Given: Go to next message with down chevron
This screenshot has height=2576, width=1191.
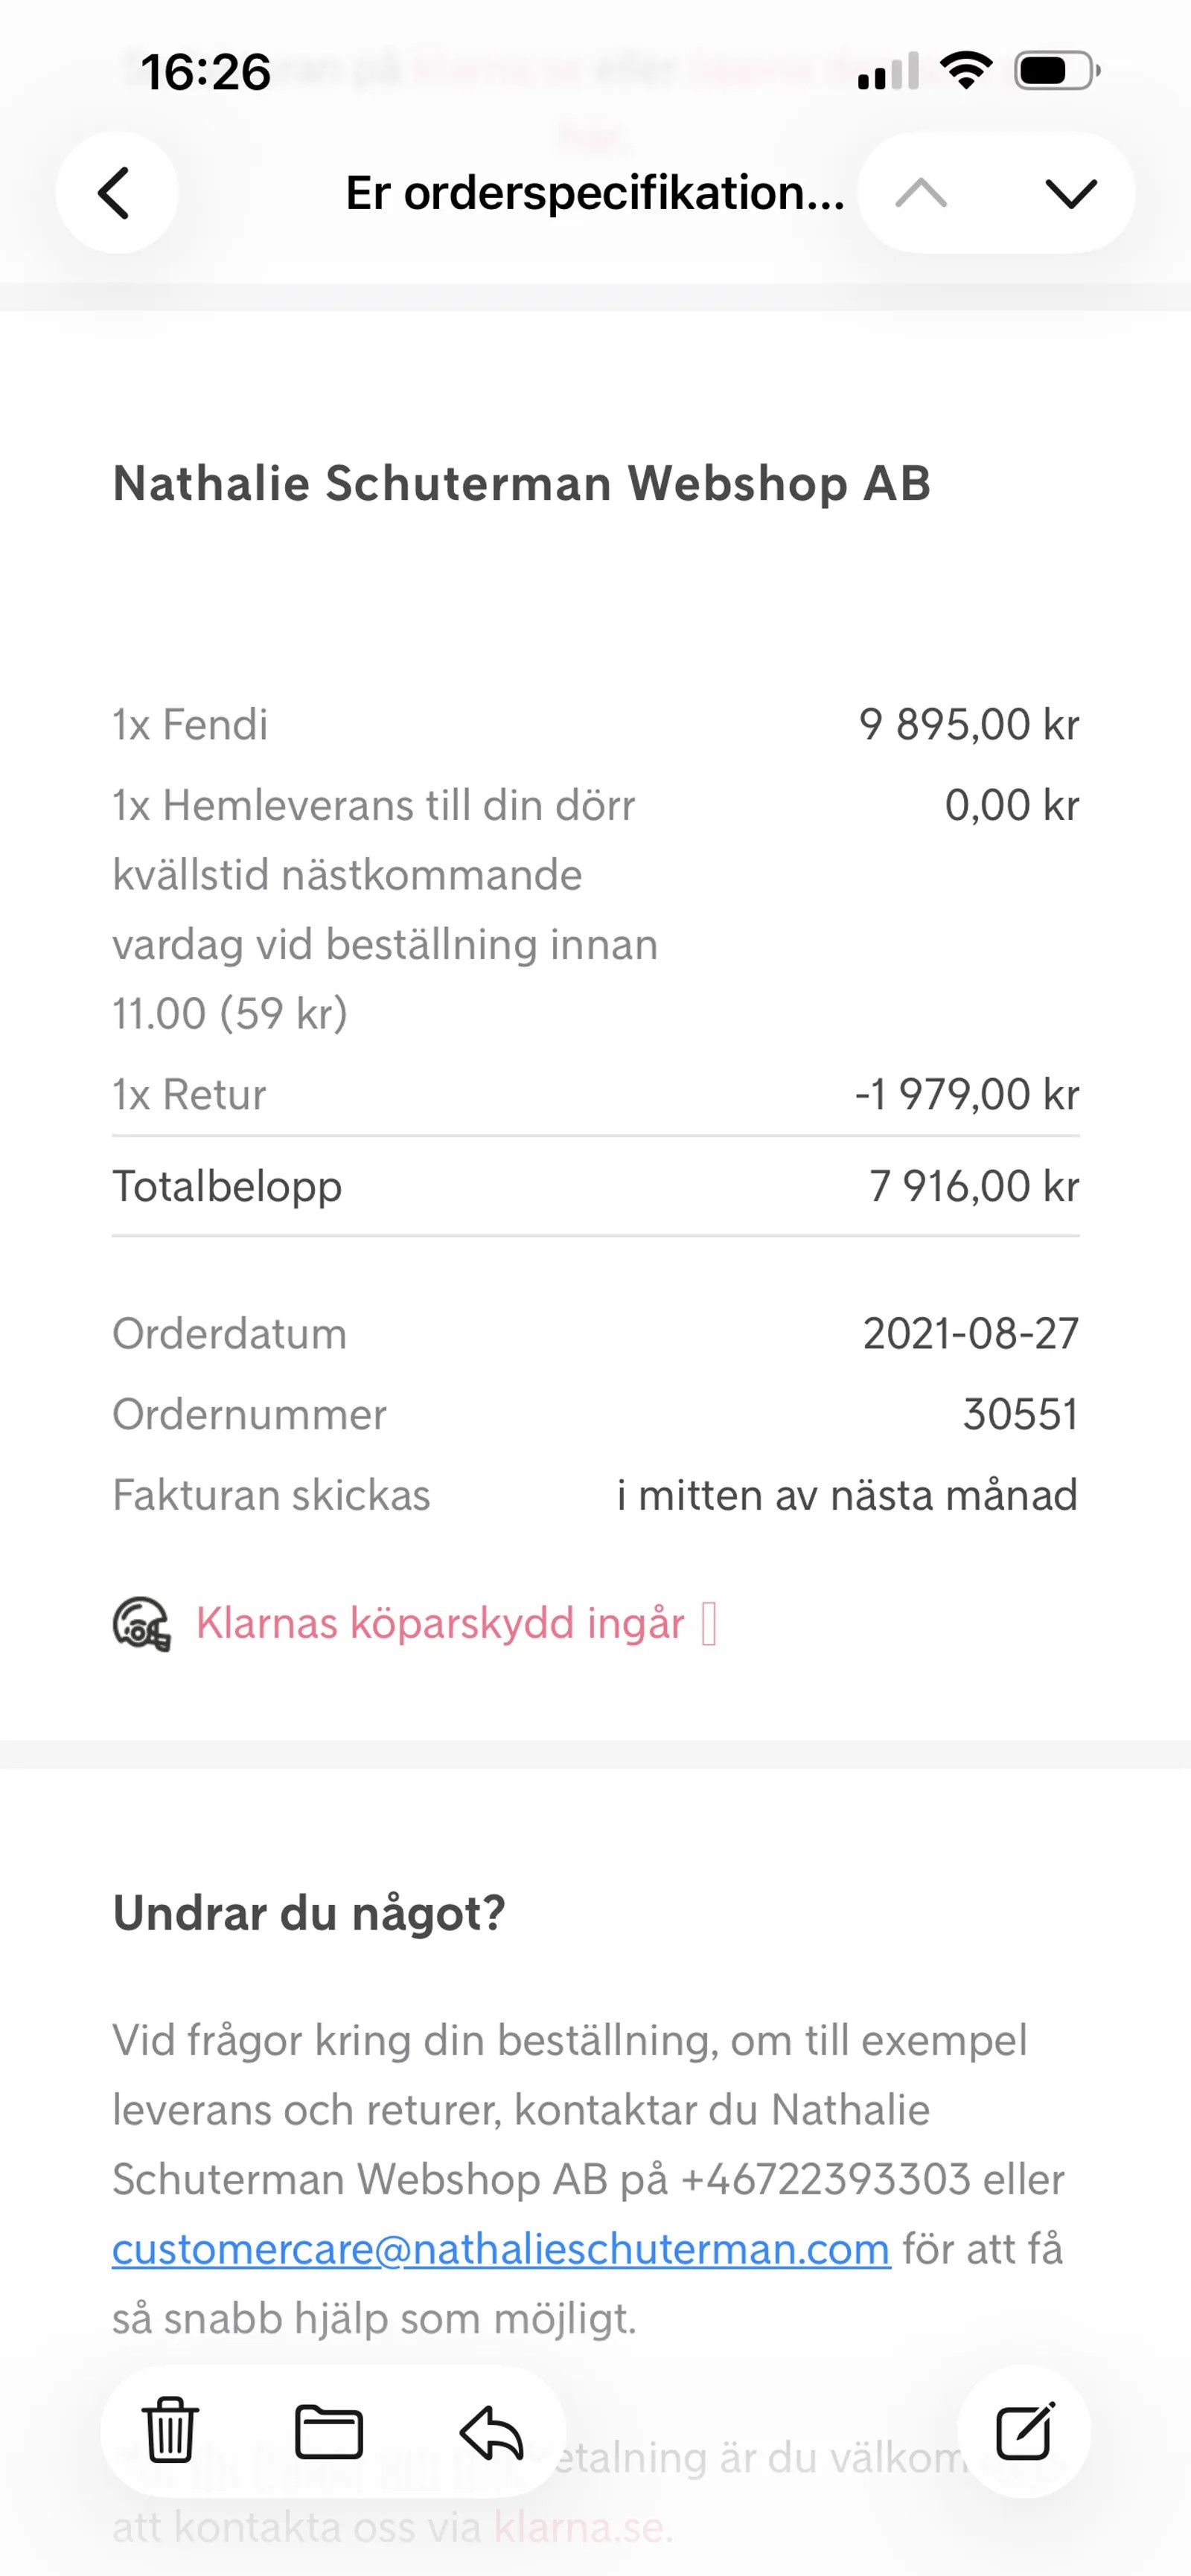Looking at the screenshot, I should [1071, 192].
